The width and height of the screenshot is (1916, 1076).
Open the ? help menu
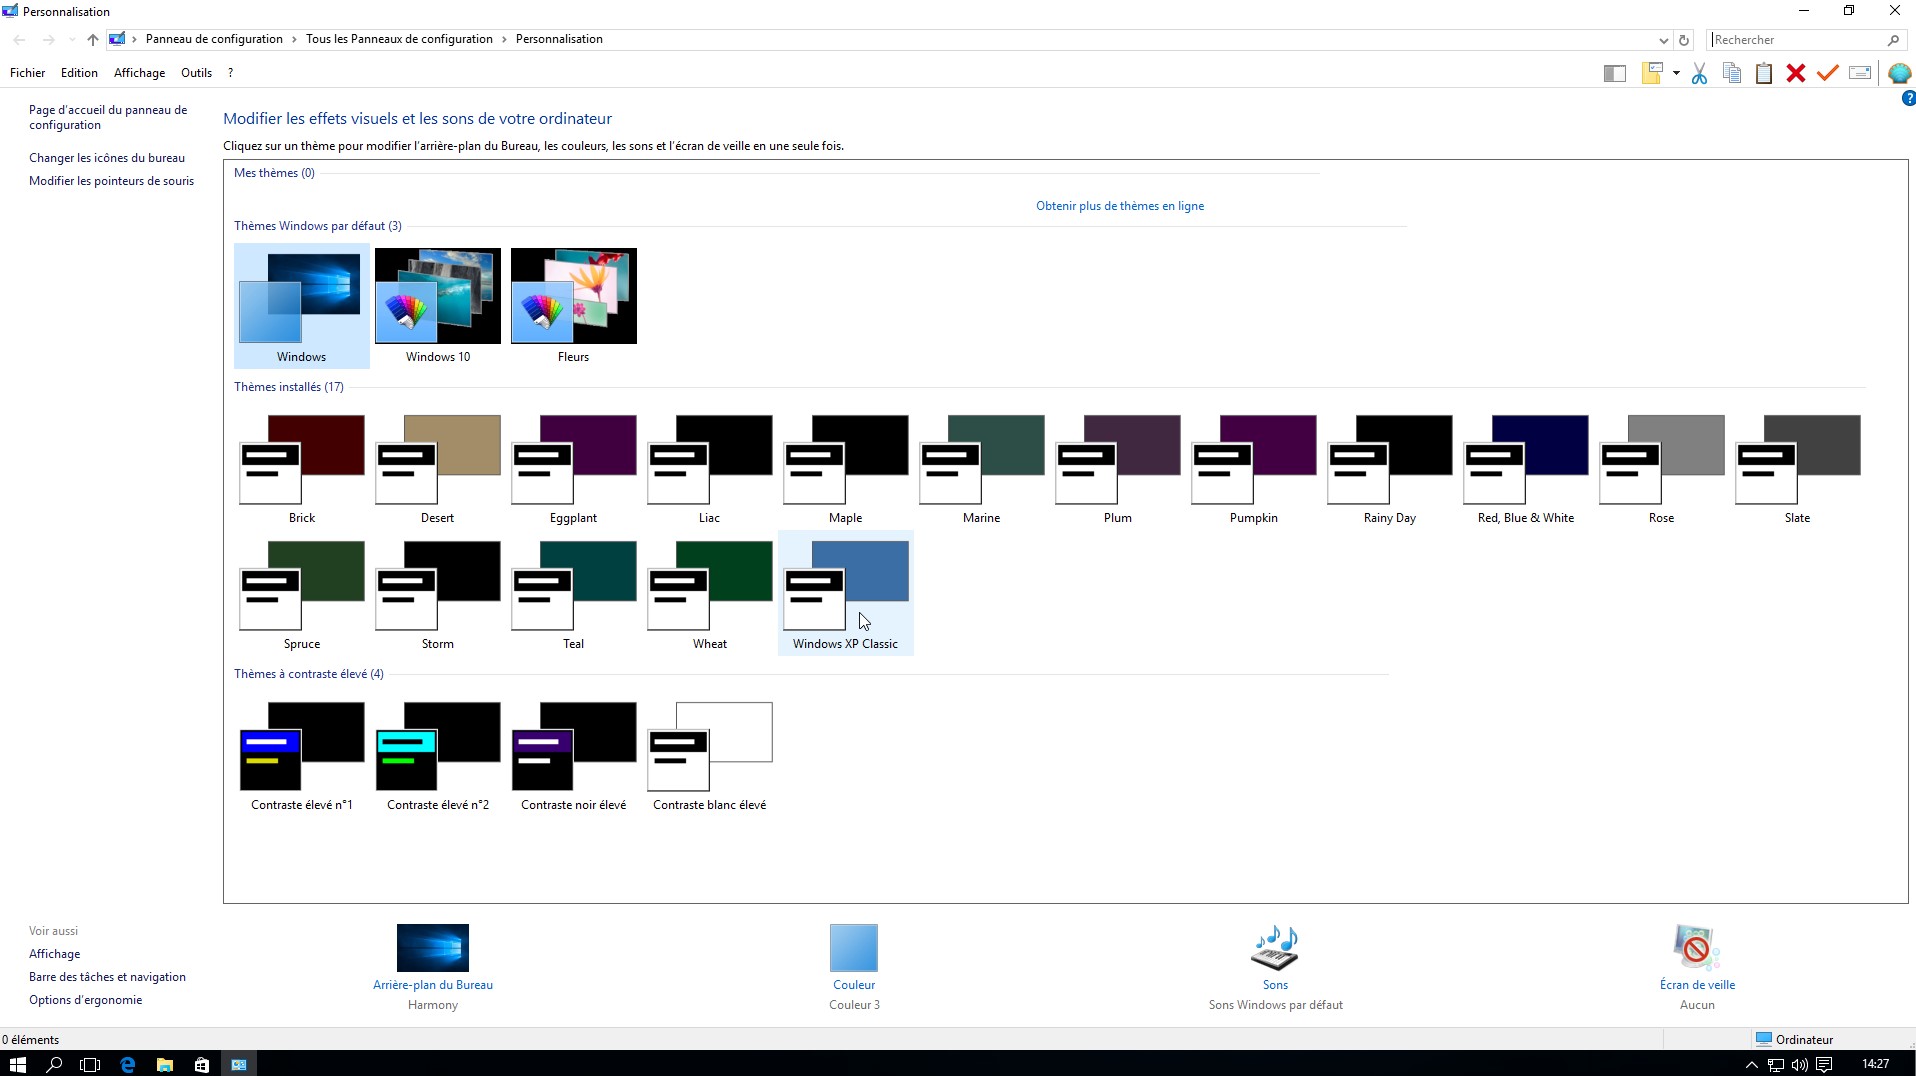pos(230,73)
